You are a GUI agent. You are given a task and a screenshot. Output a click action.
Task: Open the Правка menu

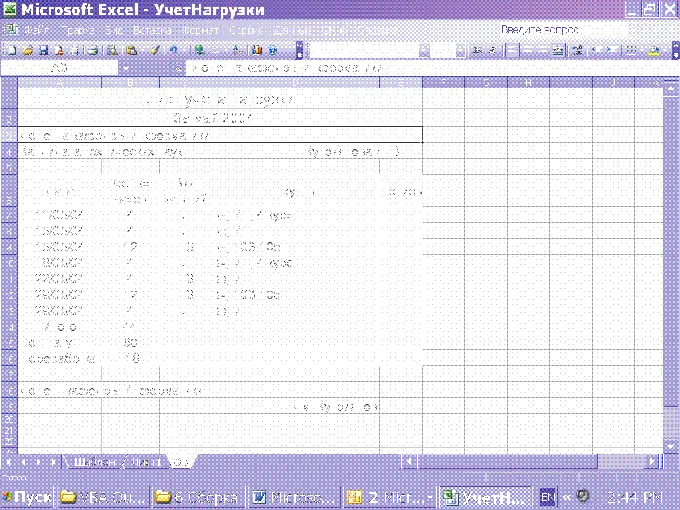(x=79, y=30)
